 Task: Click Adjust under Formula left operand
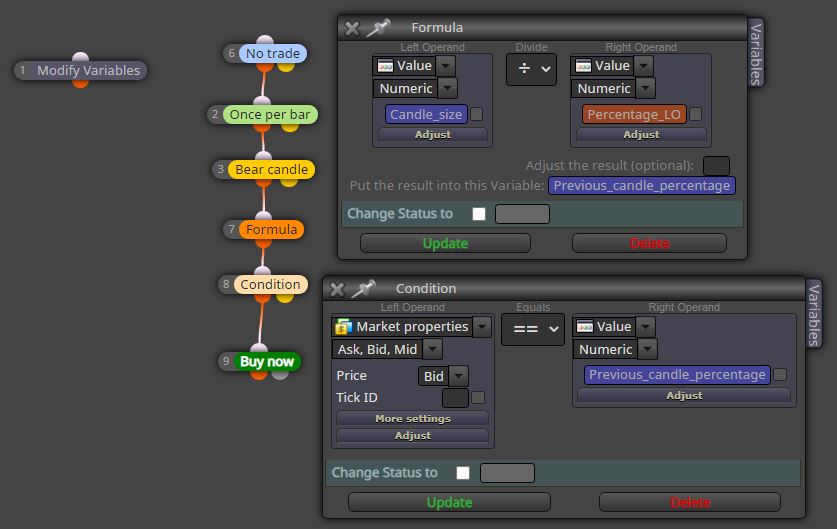point(433,135)
